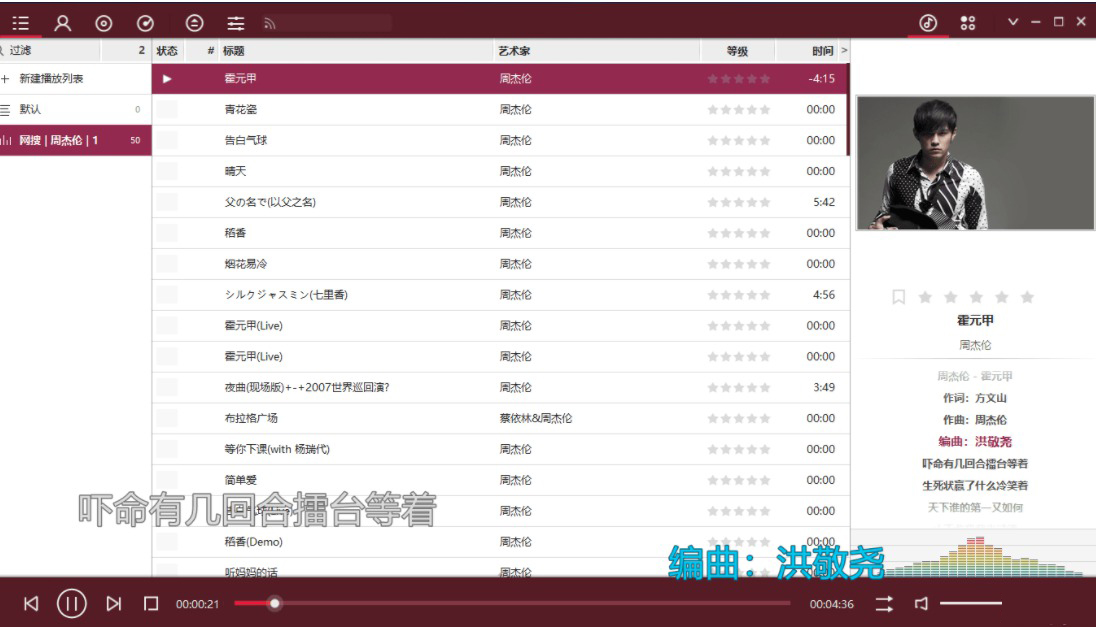The image size is (1096, 627).
Task: Create new playlist via 新建播放列表
Action: pos(51,78)
